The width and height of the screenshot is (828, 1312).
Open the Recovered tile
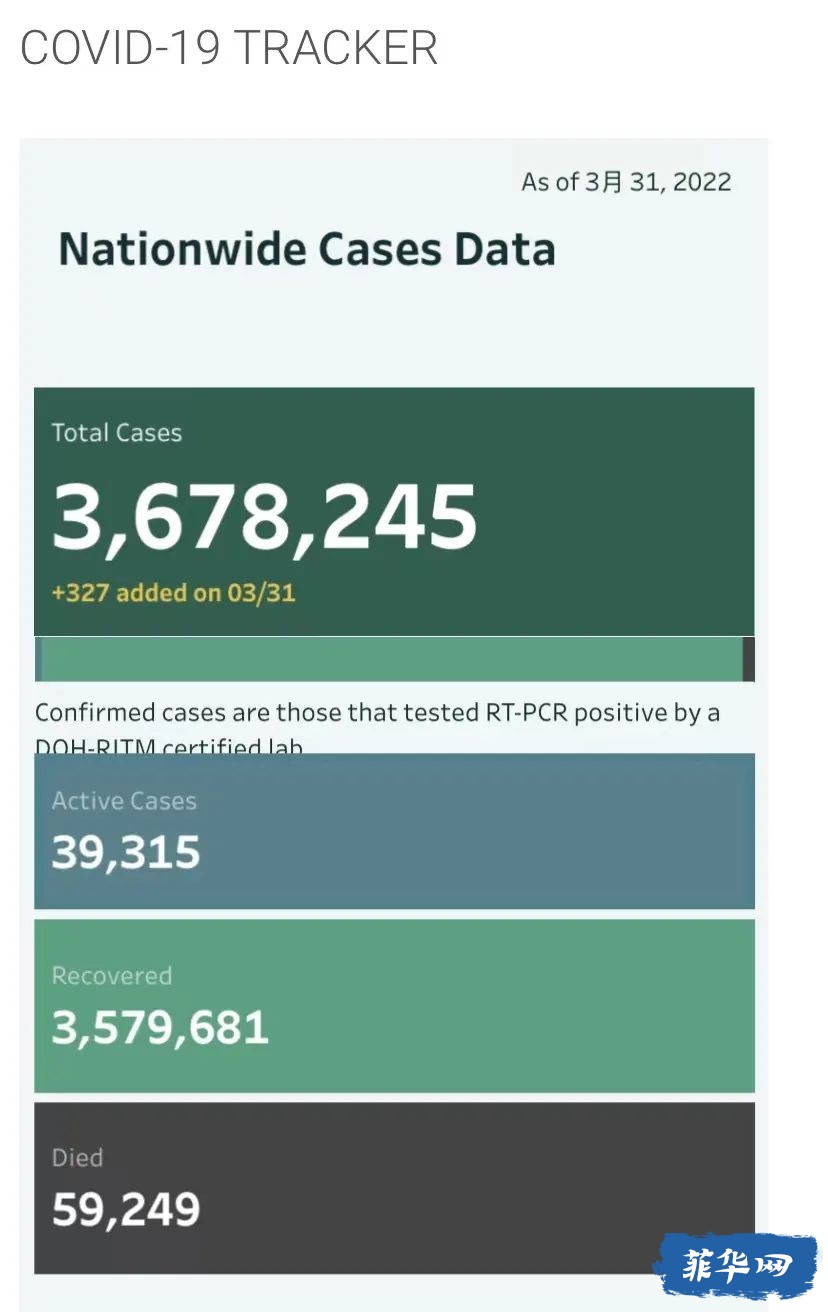tap(394, 1006)
